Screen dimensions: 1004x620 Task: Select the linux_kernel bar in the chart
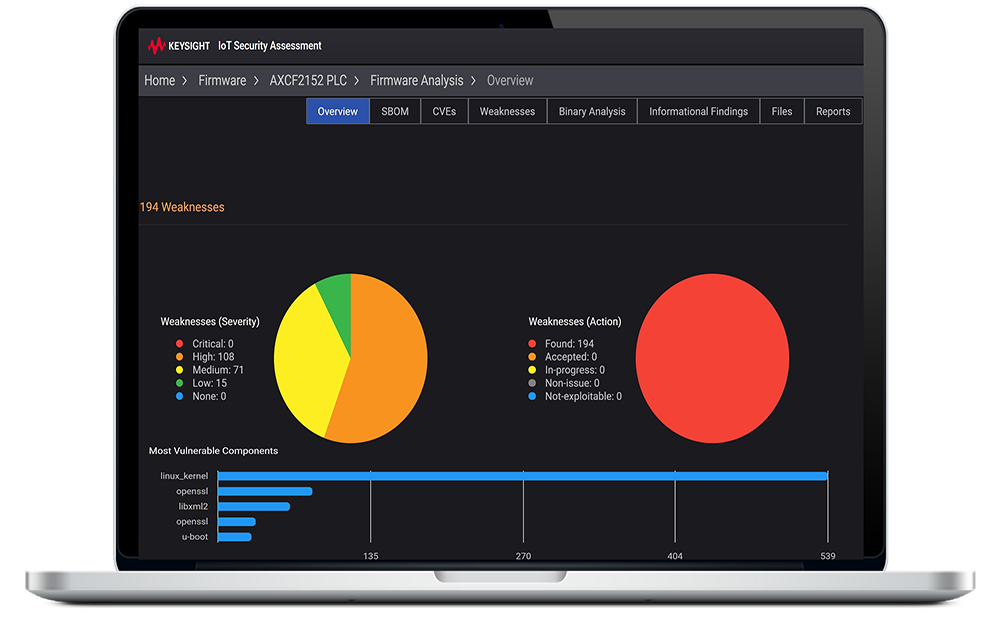[522, 476]
